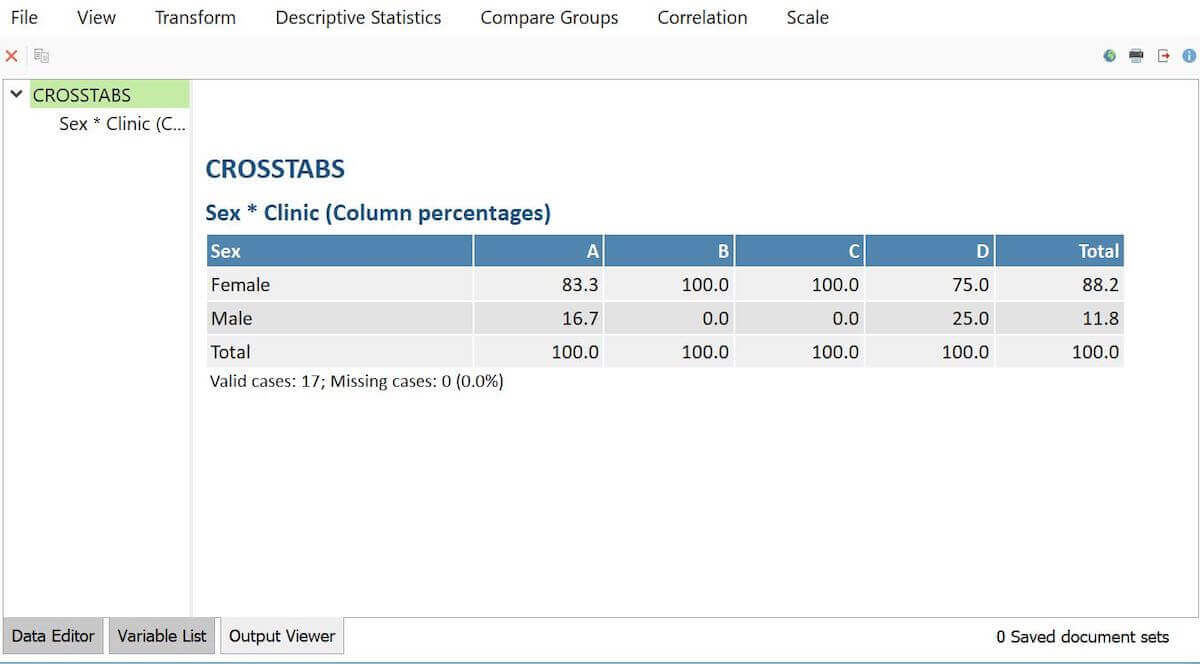Click the 75.0 cell
The height and width of the screenshot is (664, 1200).
coord(930,285)
